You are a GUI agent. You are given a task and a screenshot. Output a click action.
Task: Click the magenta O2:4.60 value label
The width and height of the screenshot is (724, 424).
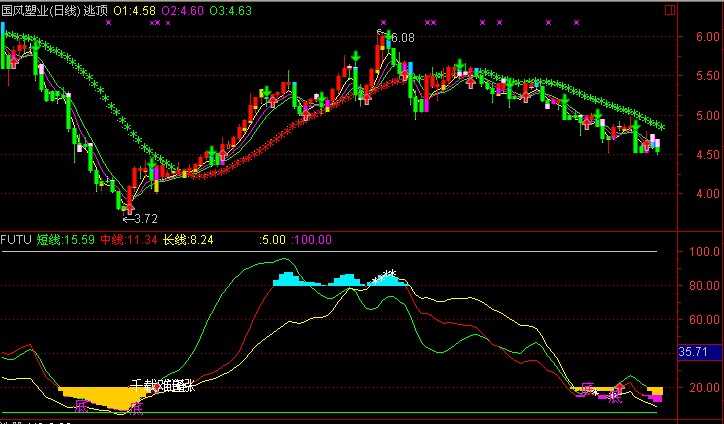tap(183, 9)
